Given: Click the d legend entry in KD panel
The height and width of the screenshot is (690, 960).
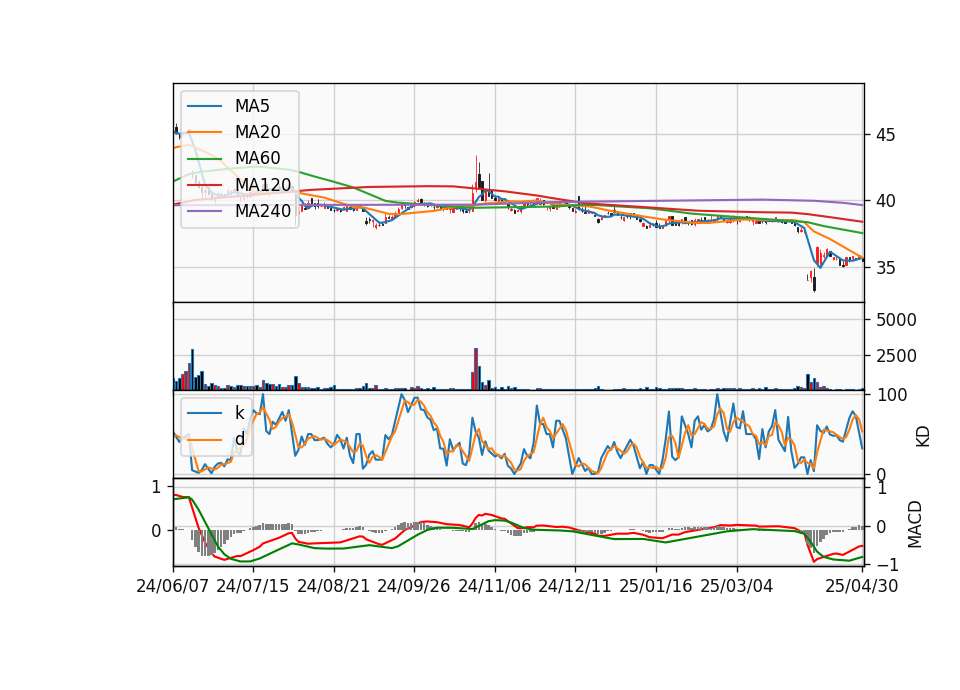Looking at the screenshot, I should click(x=239, y=438).
